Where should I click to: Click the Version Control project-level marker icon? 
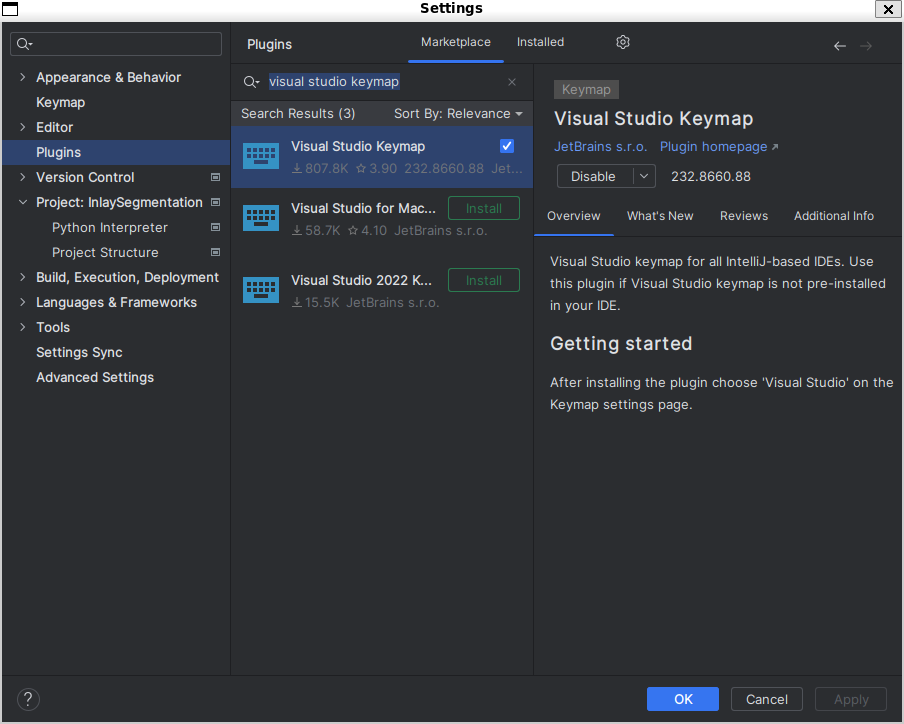(x=216, y=177)
